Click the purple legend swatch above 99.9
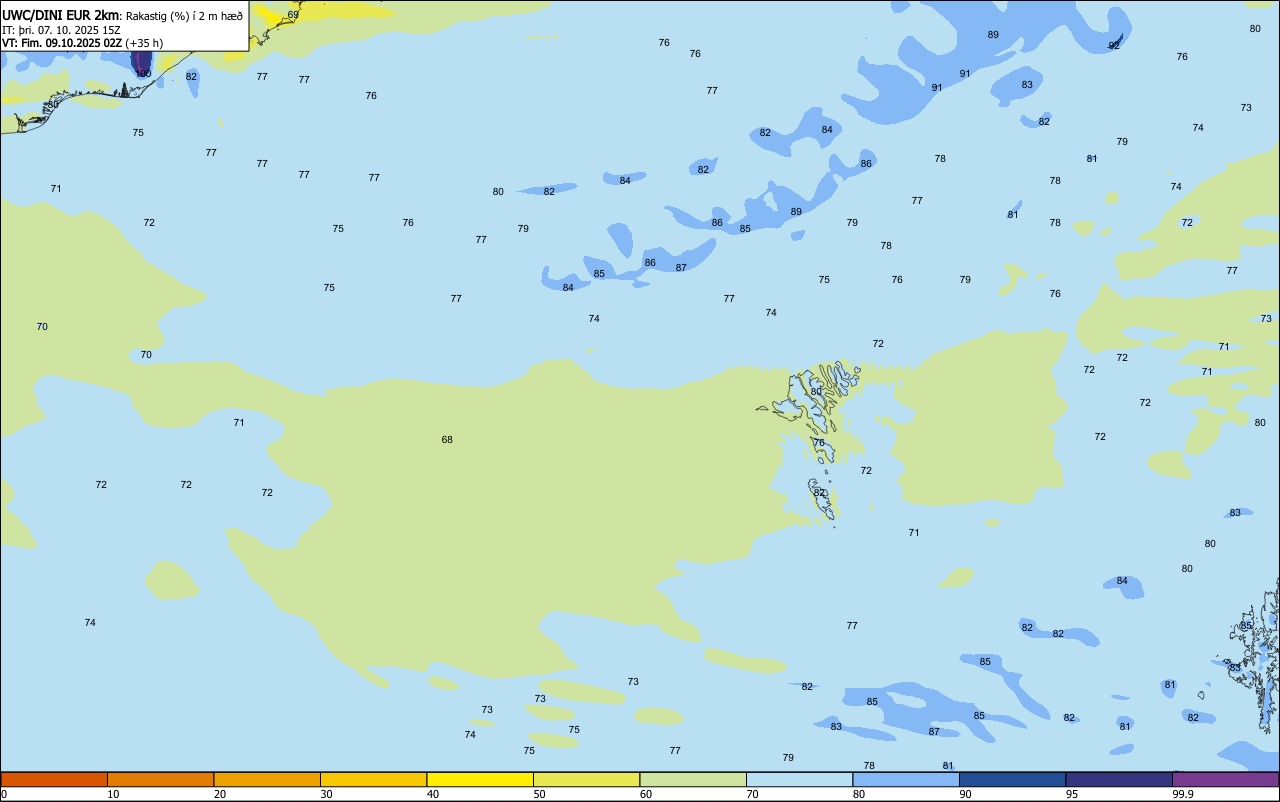This screenshot has height=802, width=1280. [1226, 779]
